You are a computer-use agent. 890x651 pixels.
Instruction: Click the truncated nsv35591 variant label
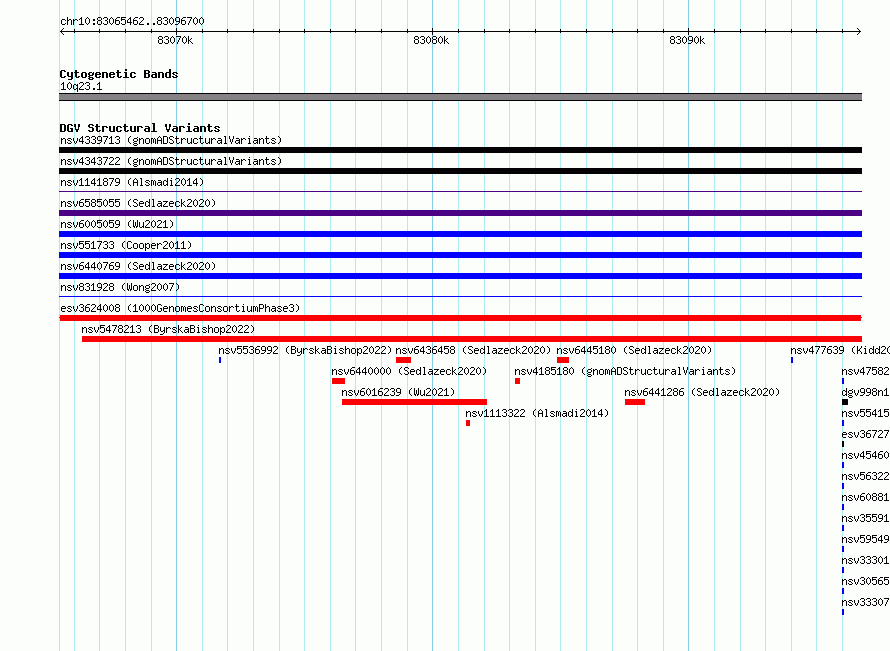coord(865,518)
